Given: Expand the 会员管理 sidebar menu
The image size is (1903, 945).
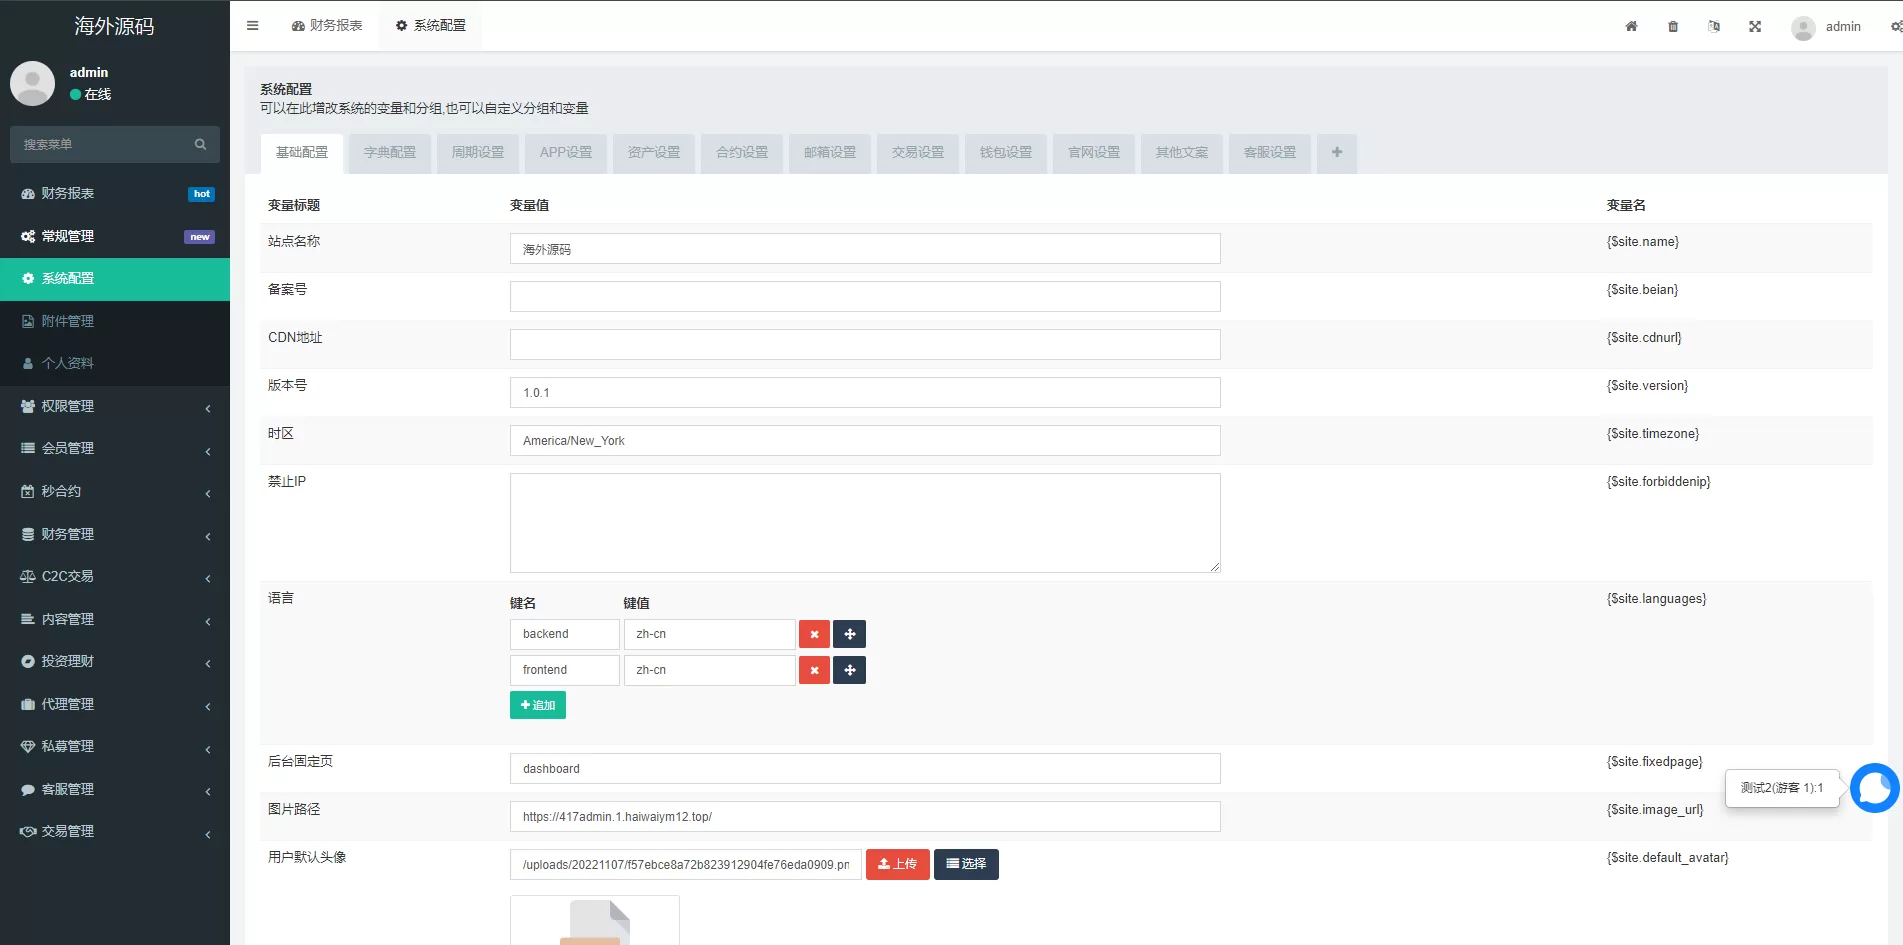Looking at the screenshot, I should [115, 449].
